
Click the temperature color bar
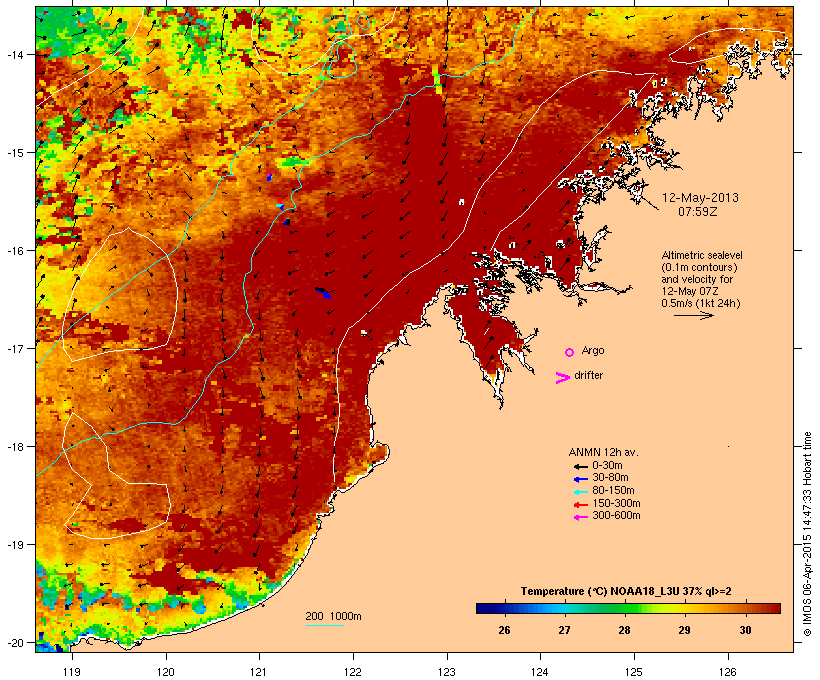(x=628, y=608)
